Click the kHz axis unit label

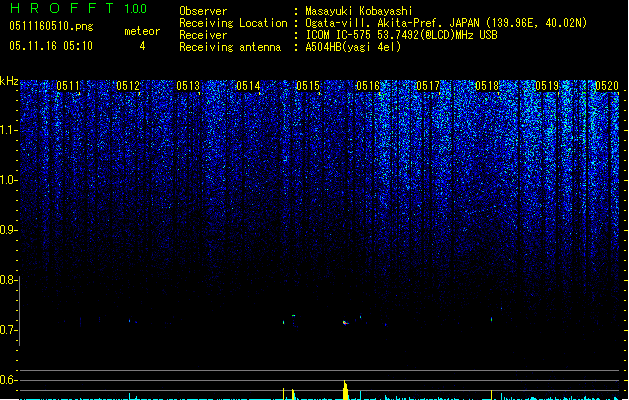[x=9, y=81]
